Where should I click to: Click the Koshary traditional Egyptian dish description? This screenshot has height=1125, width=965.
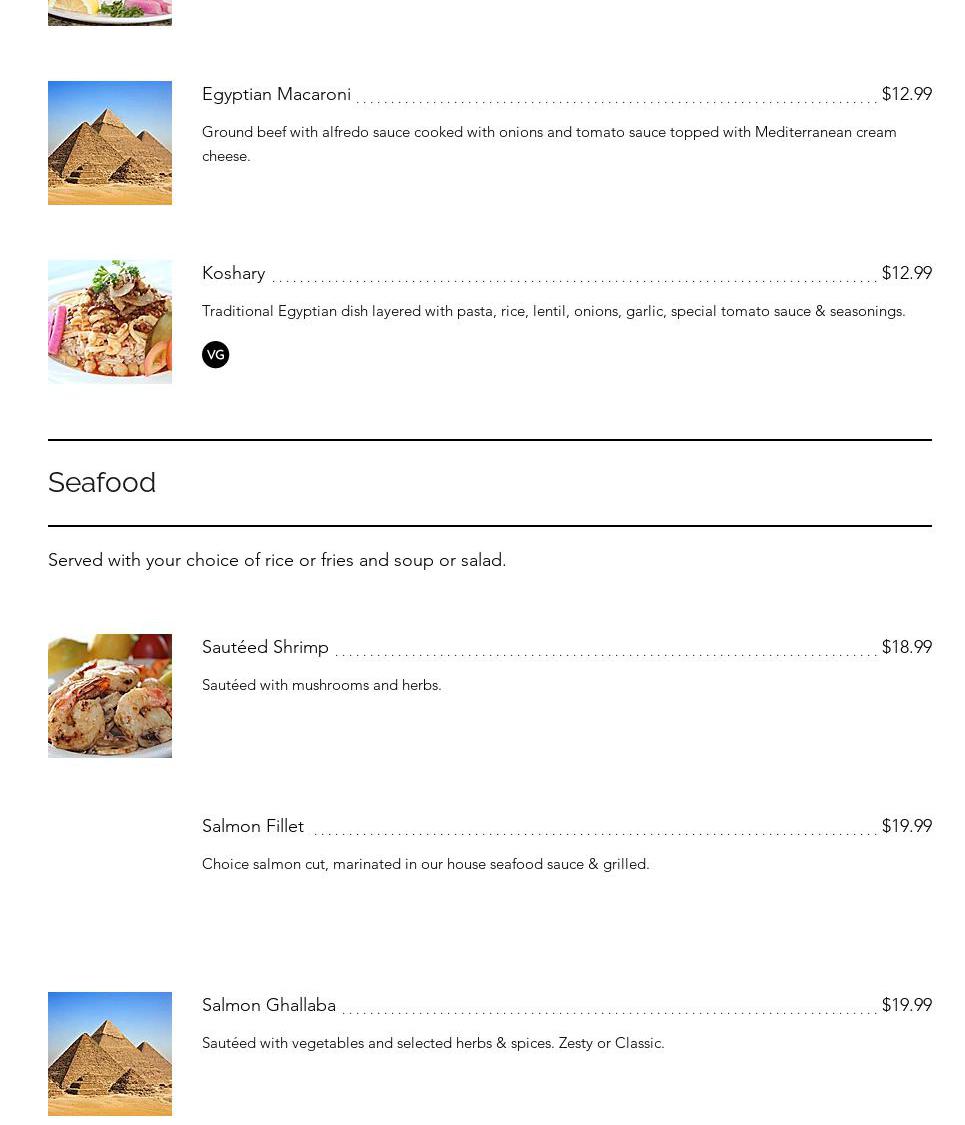tap(553, 311)
